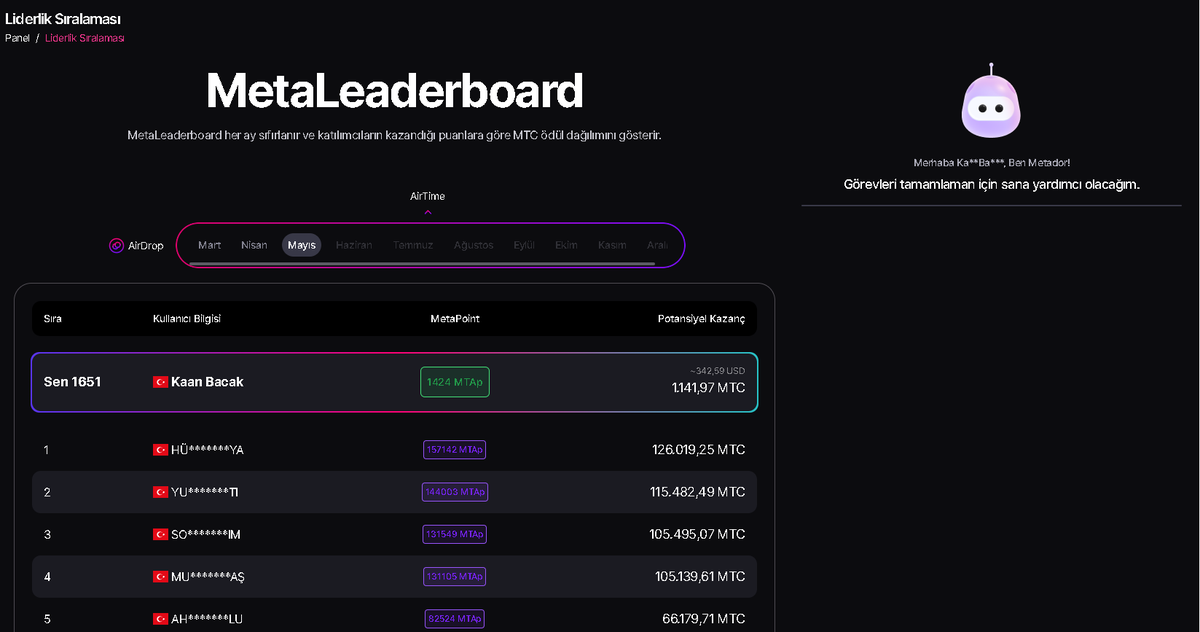This screenshot has width=1200, height=632.
Task: Open the Panel breadcrumb link
Action: coord(17,38)
